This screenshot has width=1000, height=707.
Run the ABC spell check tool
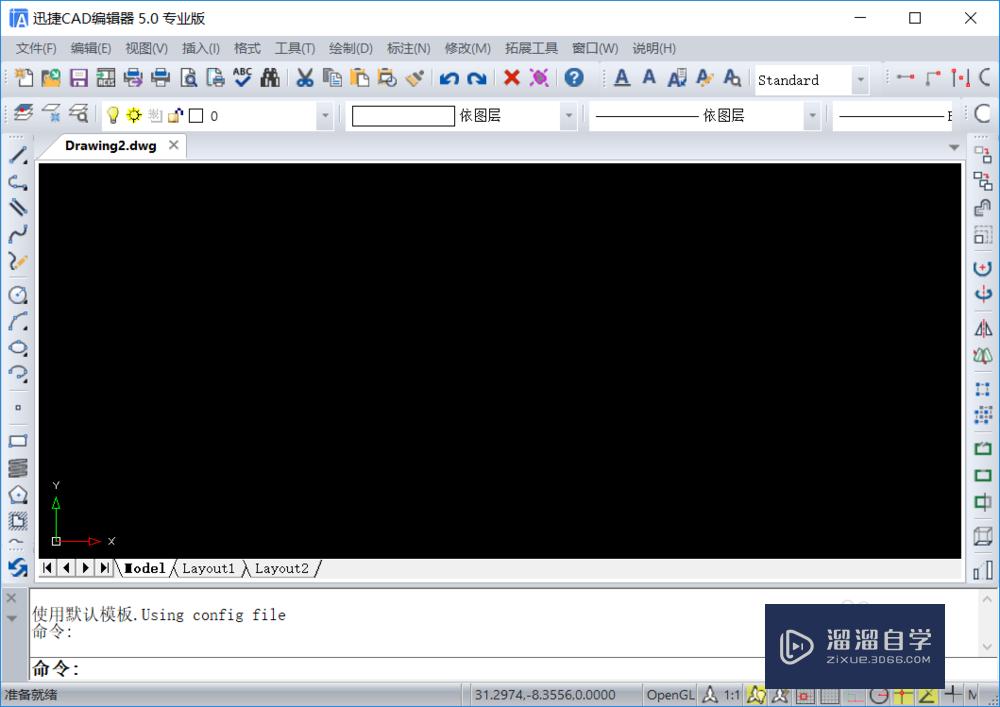(242, 77)
